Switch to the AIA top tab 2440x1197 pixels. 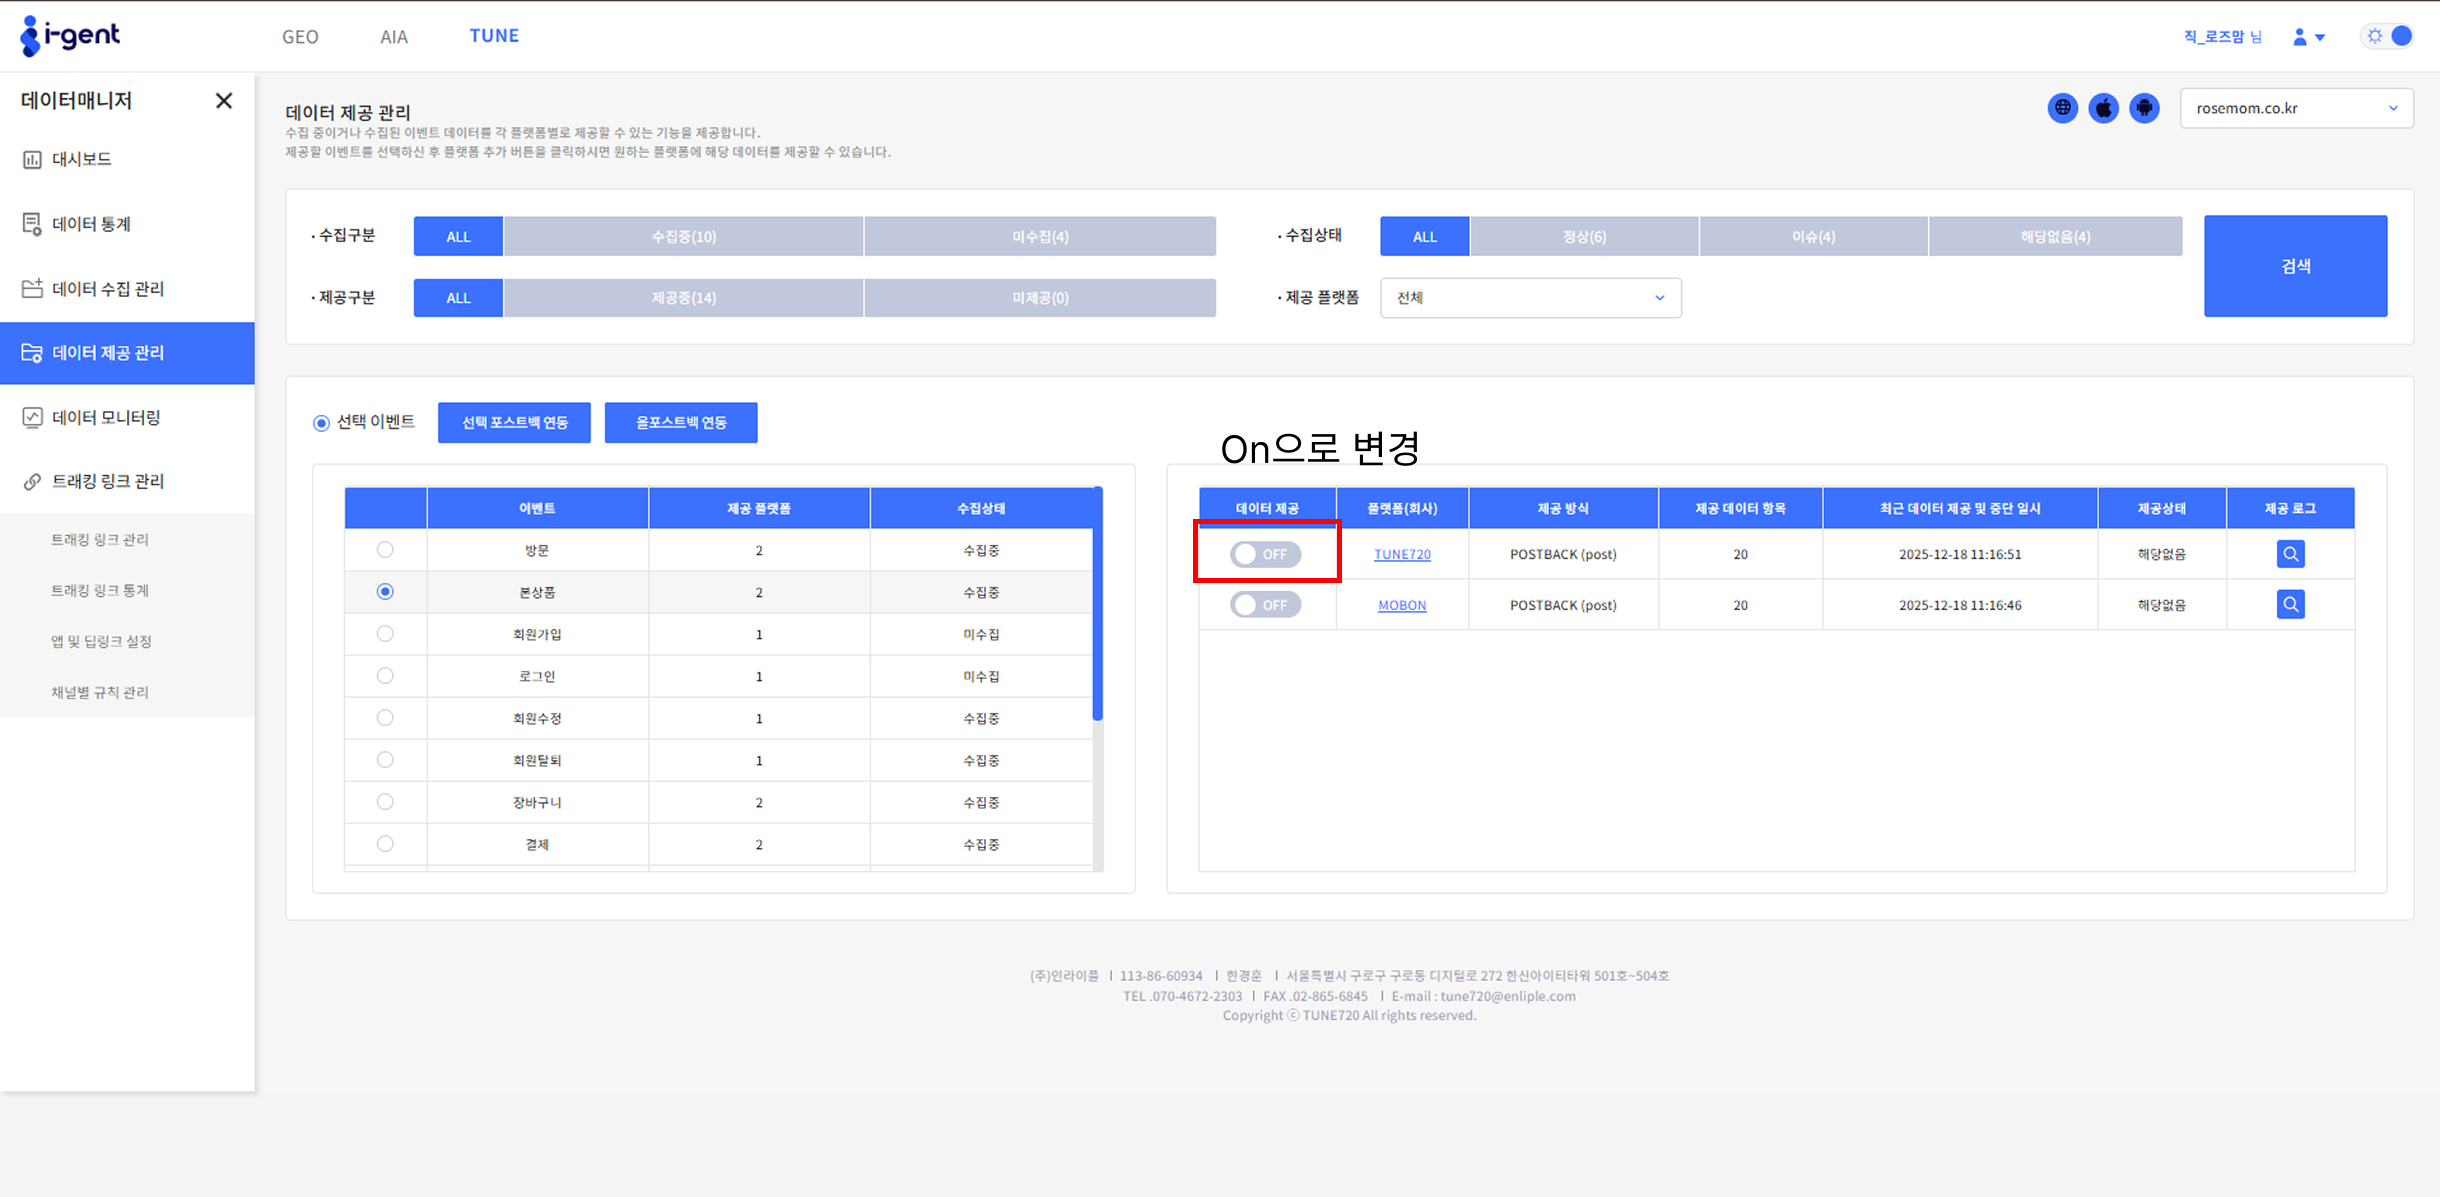coord(394,37)
